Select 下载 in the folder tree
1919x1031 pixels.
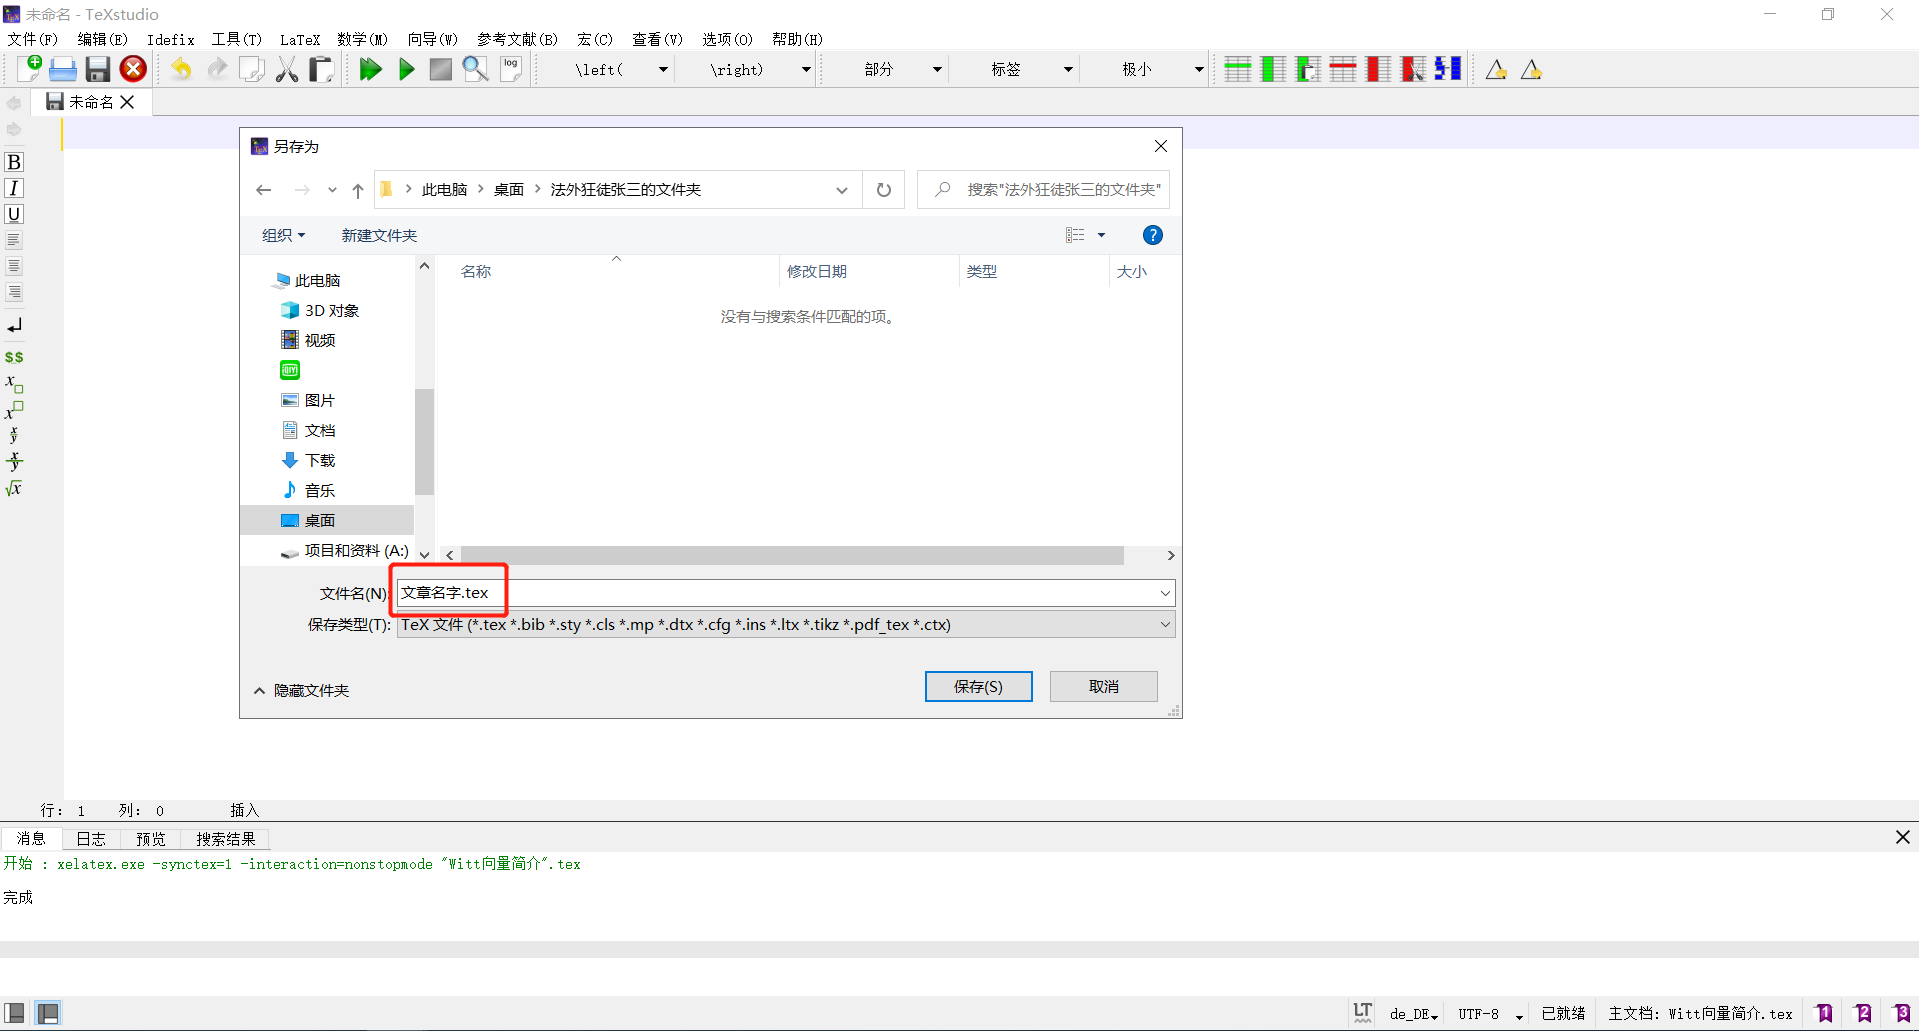click(320, 460)
